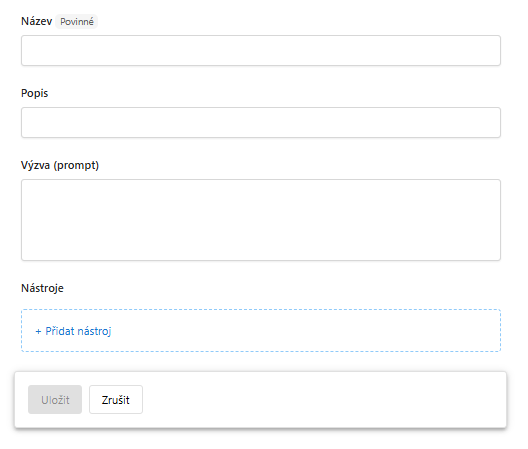This screenshot has height=449, width=528.
Task: Click the word nástroj in the add link
Action: point(94,331)
